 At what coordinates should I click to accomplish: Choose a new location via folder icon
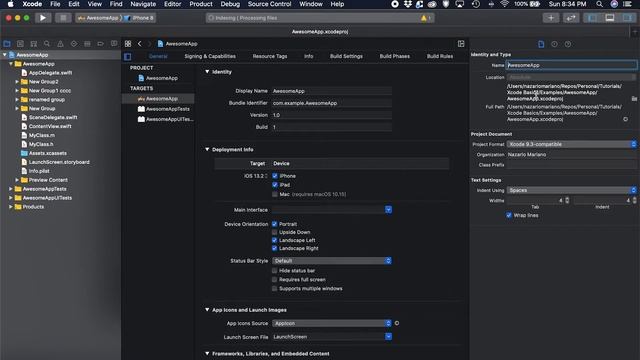(634, 98)
